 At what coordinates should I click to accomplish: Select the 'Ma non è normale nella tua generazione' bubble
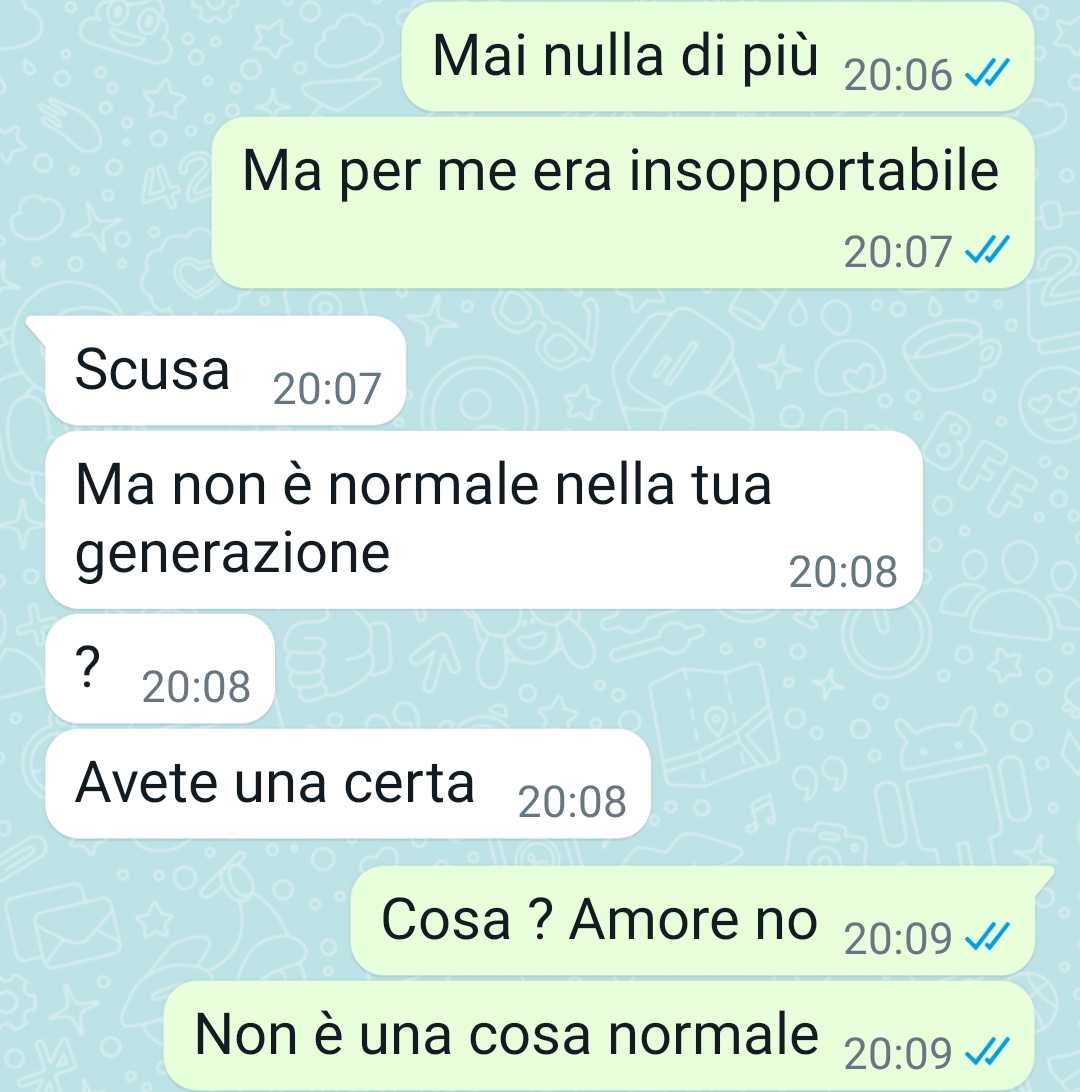pos(484,520)
